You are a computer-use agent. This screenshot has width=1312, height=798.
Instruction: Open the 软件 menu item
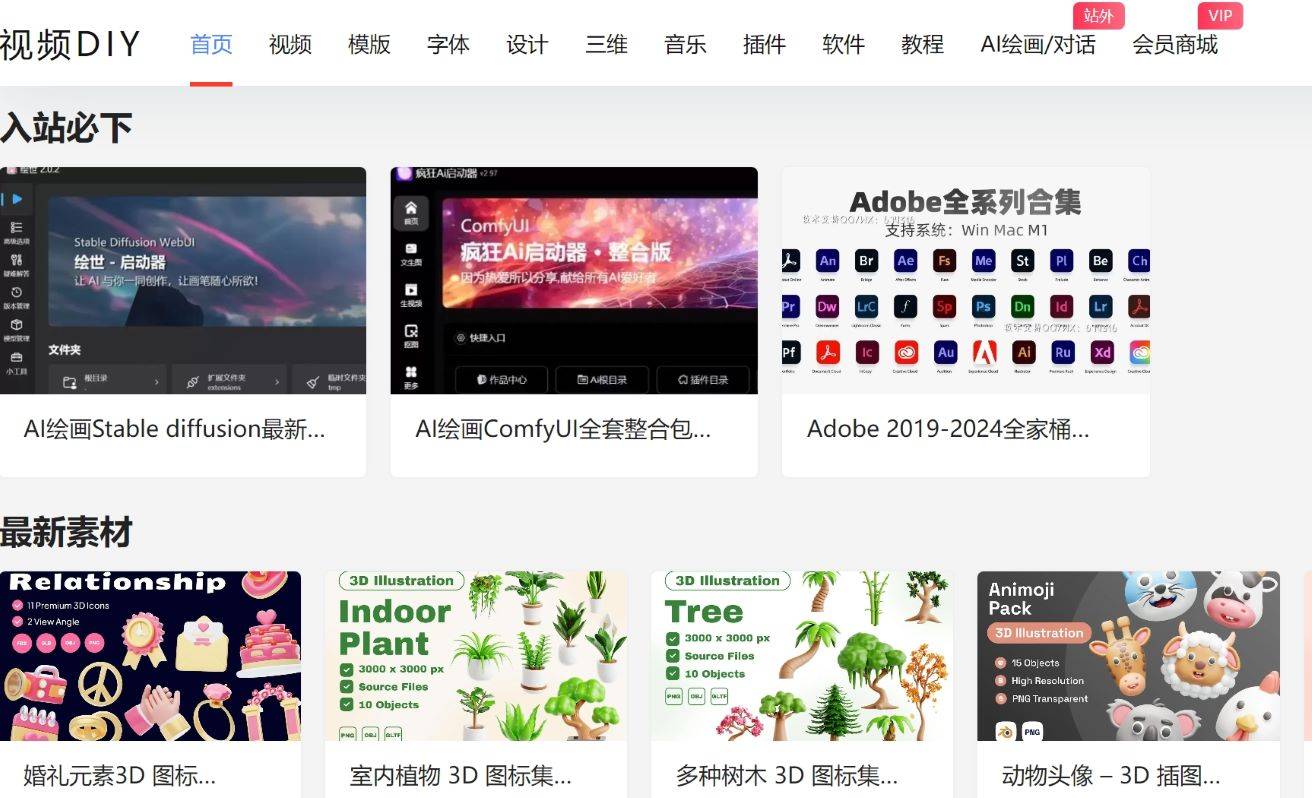[x=843, y=44]
